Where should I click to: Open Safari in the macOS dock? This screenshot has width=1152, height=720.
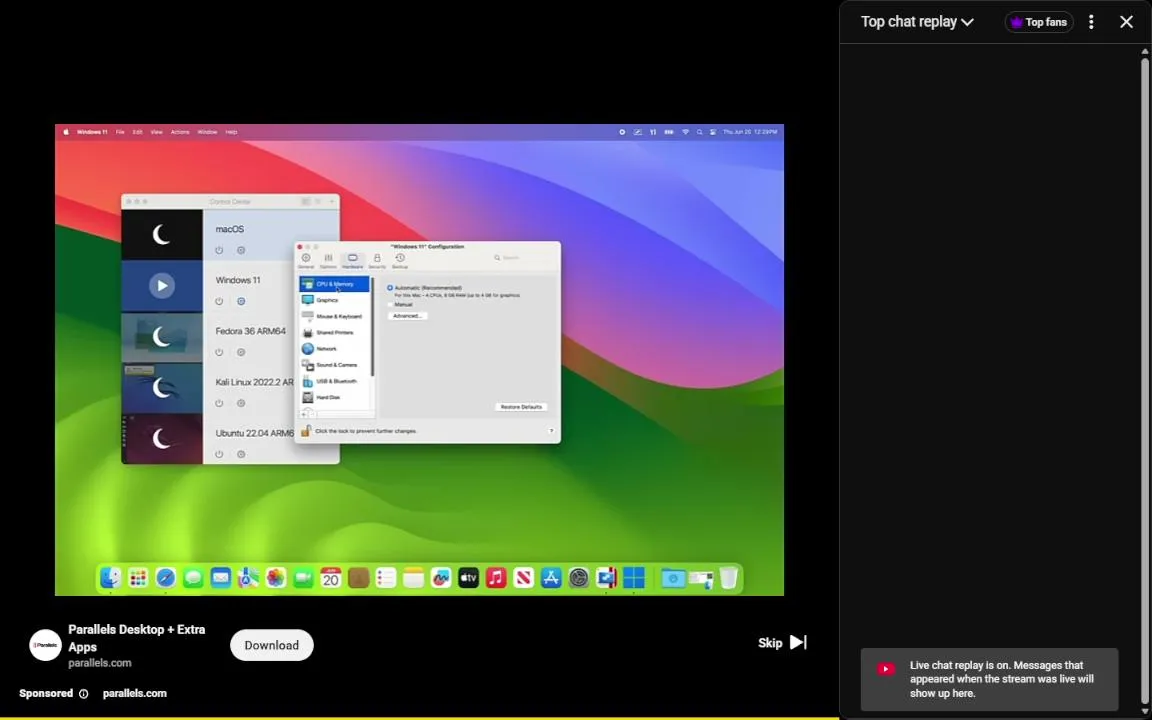coord(165,578)
